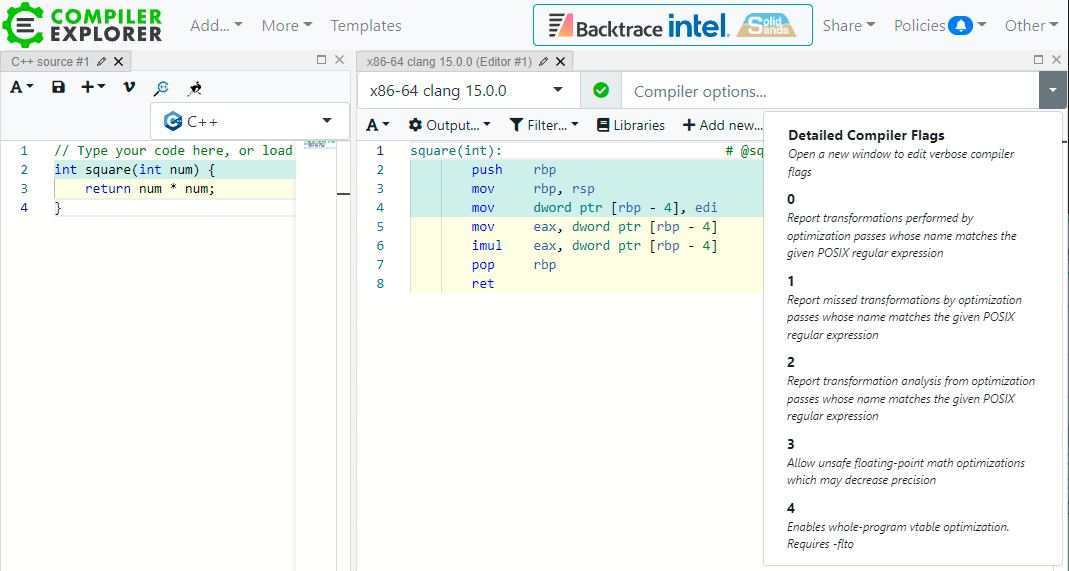
Task: Maximize the source editor pane
Action: point(322,60)
